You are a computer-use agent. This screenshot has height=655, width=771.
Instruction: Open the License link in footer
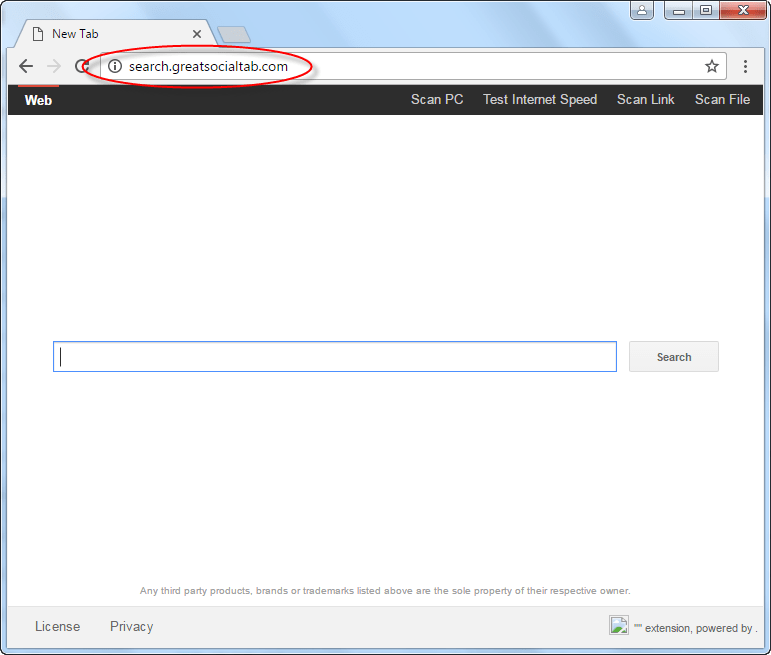pyautogui.click(x=58, y=626)
